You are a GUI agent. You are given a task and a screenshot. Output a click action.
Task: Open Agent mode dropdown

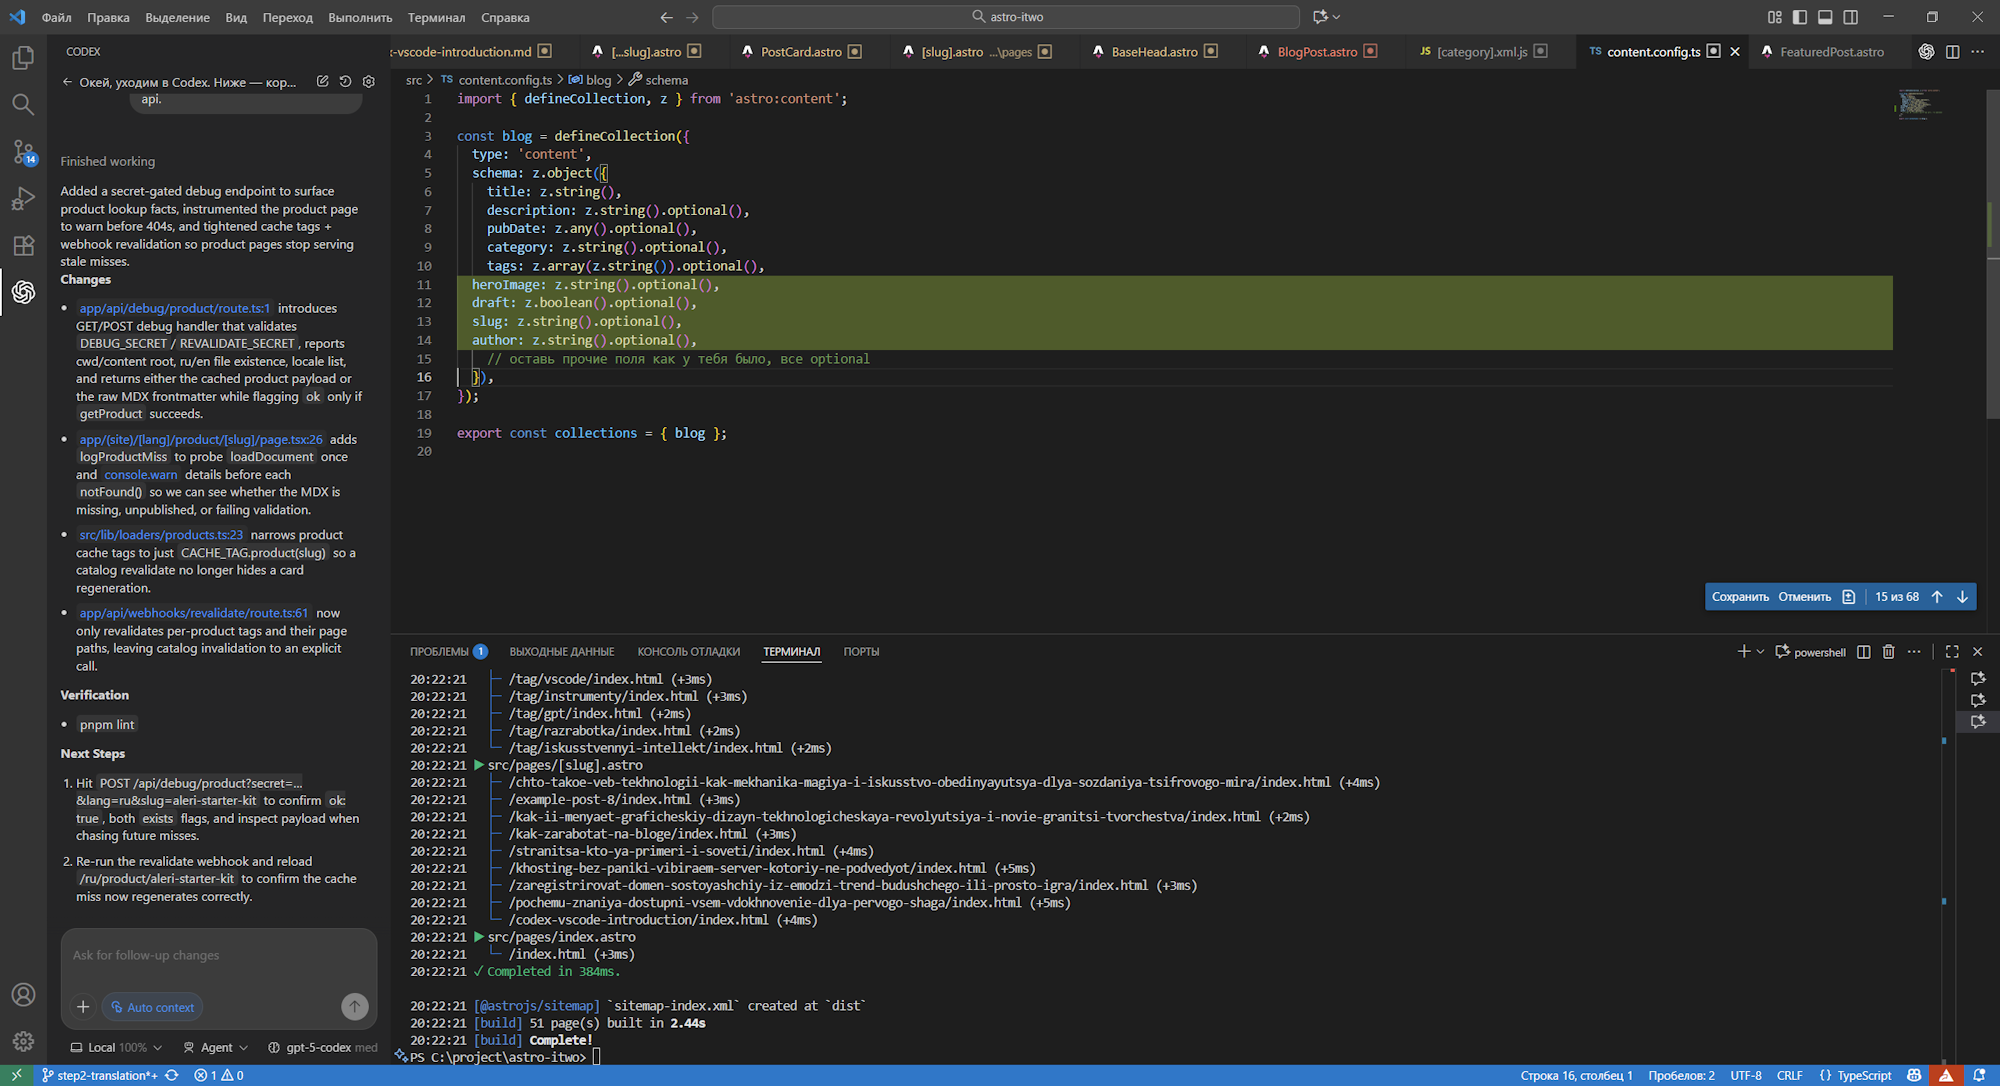click(x=216, y=1048)
